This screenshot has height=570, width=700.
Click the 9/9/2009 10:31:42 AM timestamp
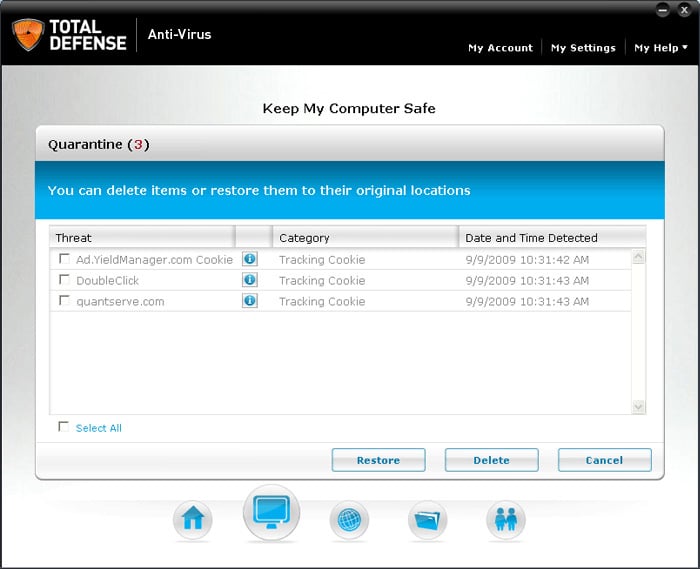click(527, 260)
